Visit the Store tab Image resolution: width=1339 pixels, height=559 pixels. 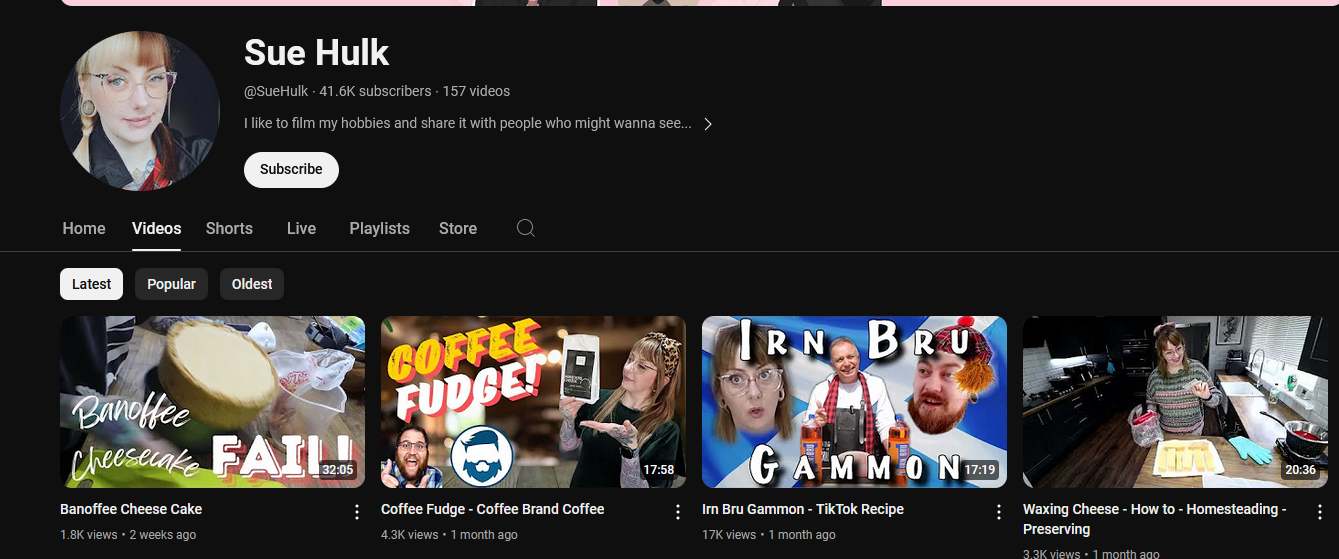458,228
